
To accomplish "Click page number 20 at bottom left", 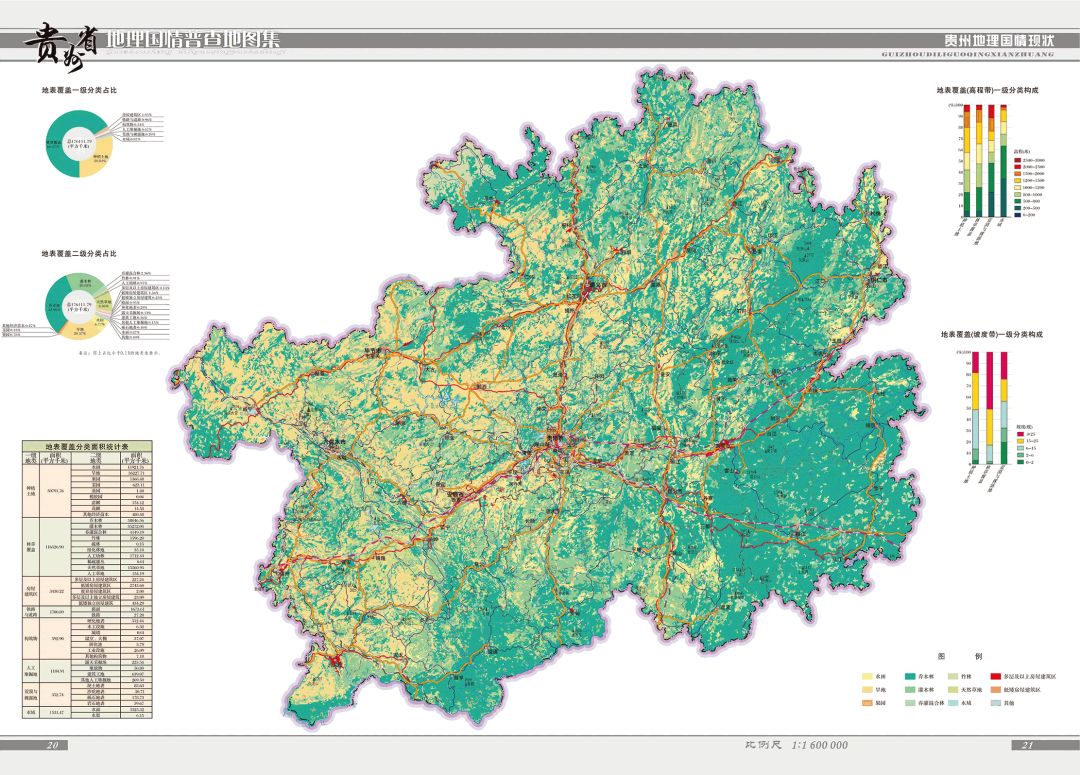I will tap(54, 745).
